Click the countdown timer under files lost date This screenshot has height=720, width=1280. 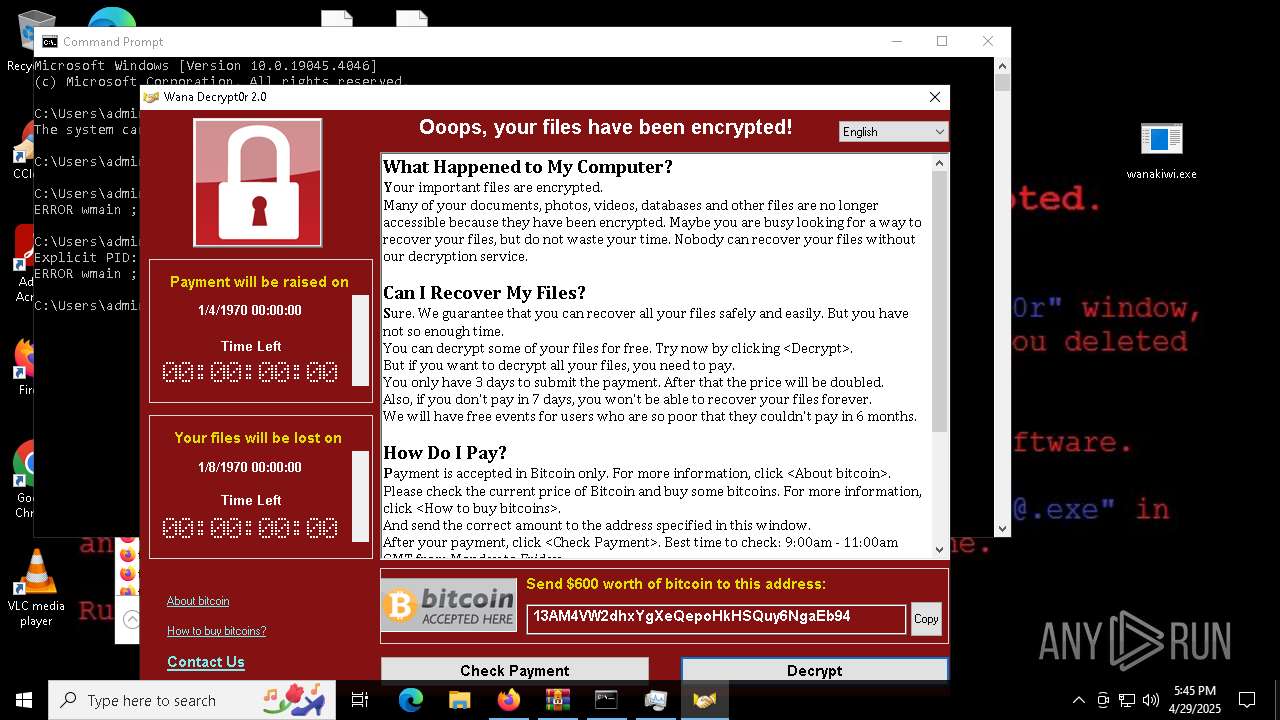(250, 527)
